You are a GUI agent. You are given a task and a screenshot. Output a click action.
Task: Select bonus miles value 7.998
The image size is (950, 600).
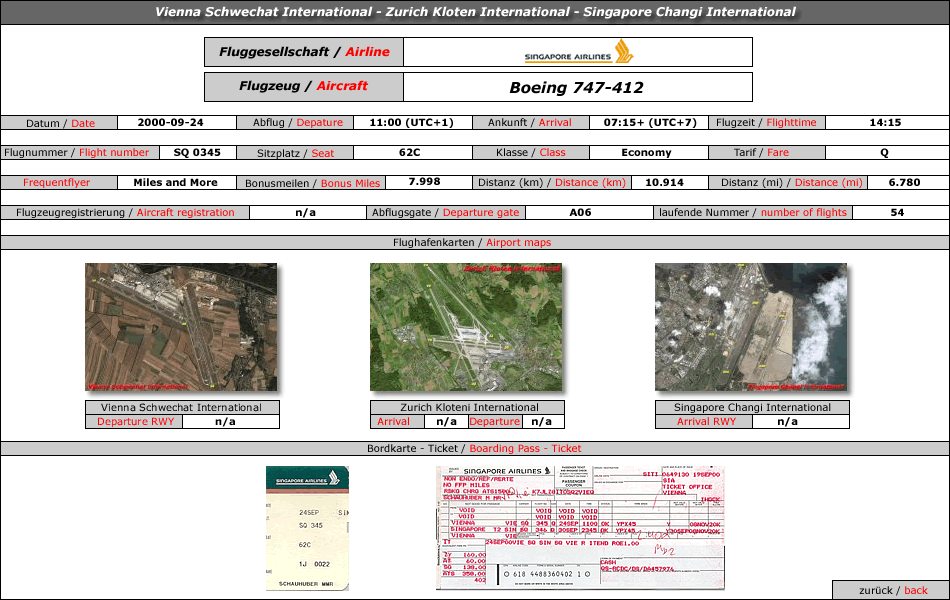tap(424, 182)
